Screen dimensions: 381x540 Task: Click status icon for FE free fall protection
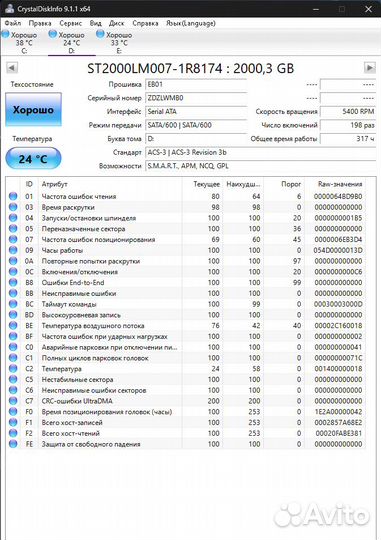[13, 444]
